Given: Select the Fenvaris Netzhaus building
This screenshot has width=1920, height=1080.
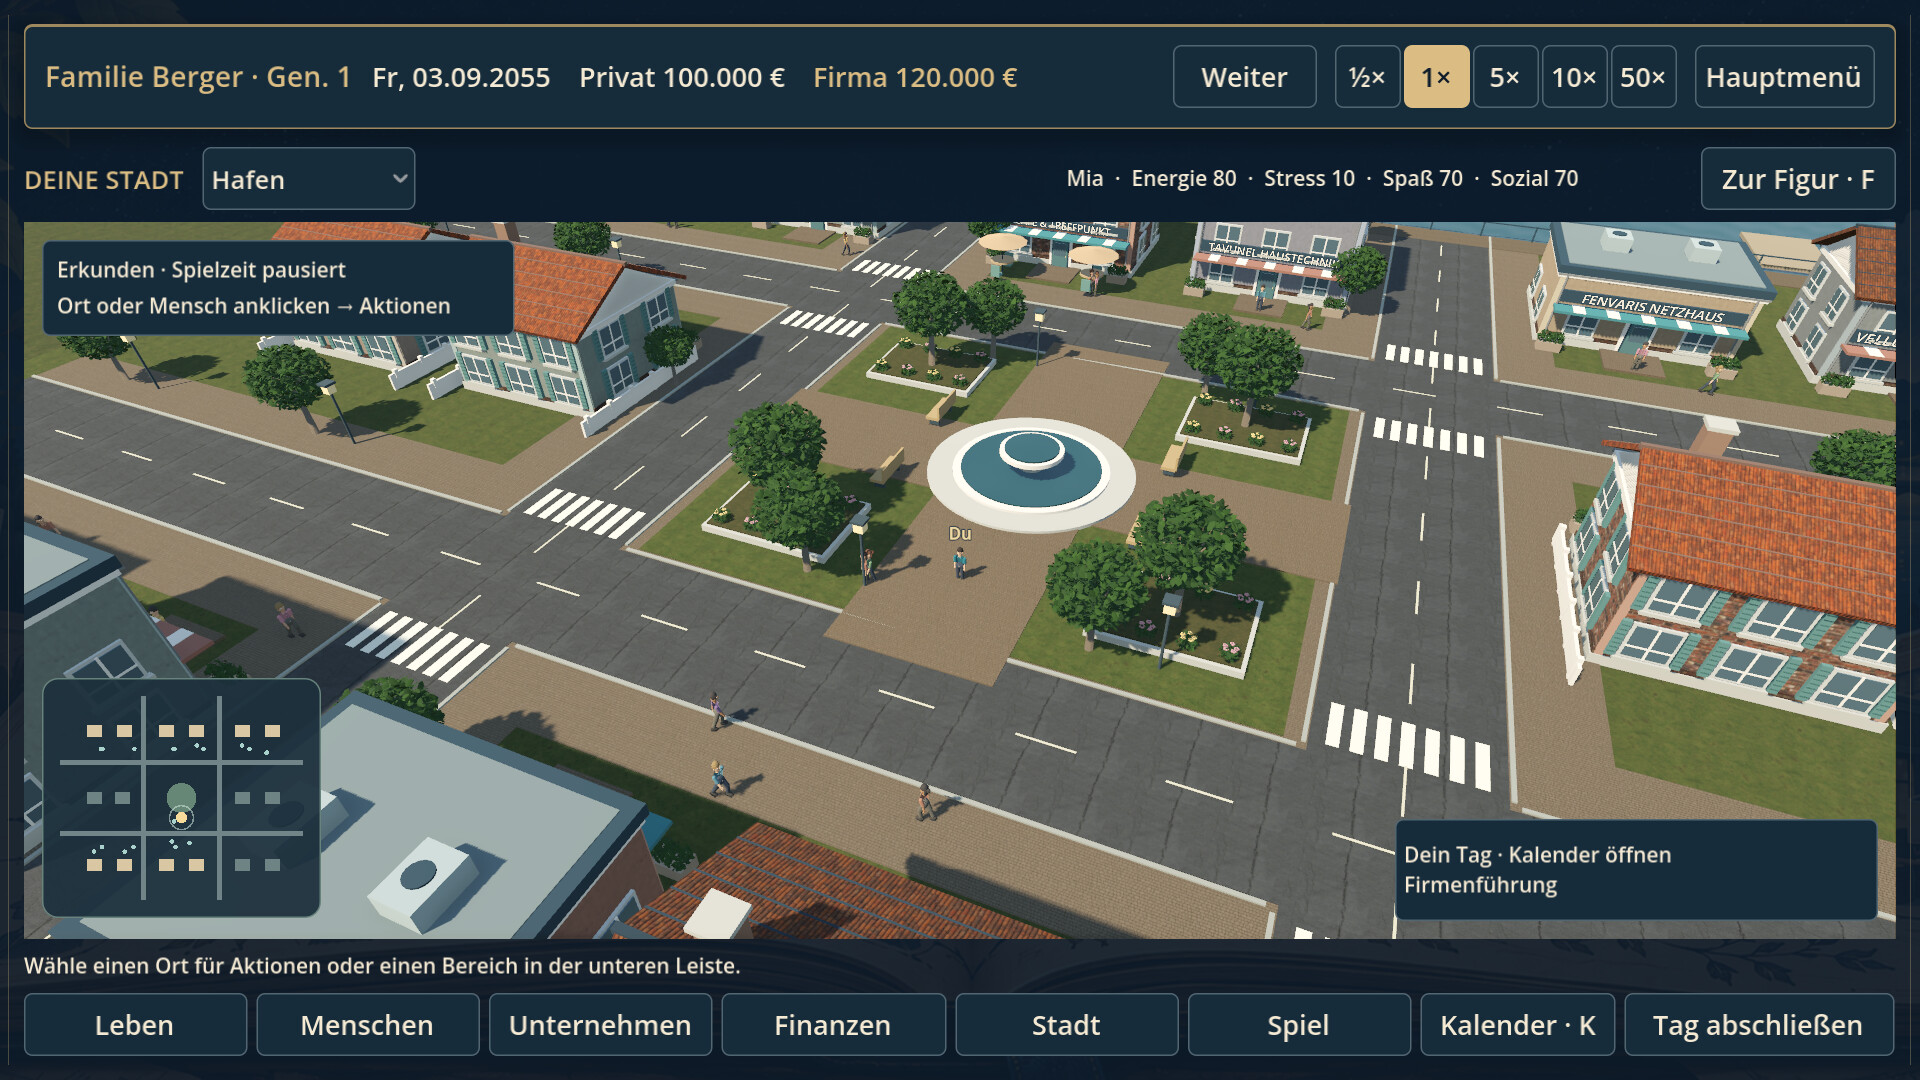Looking at the screenshot, I should pos(1650,295).
